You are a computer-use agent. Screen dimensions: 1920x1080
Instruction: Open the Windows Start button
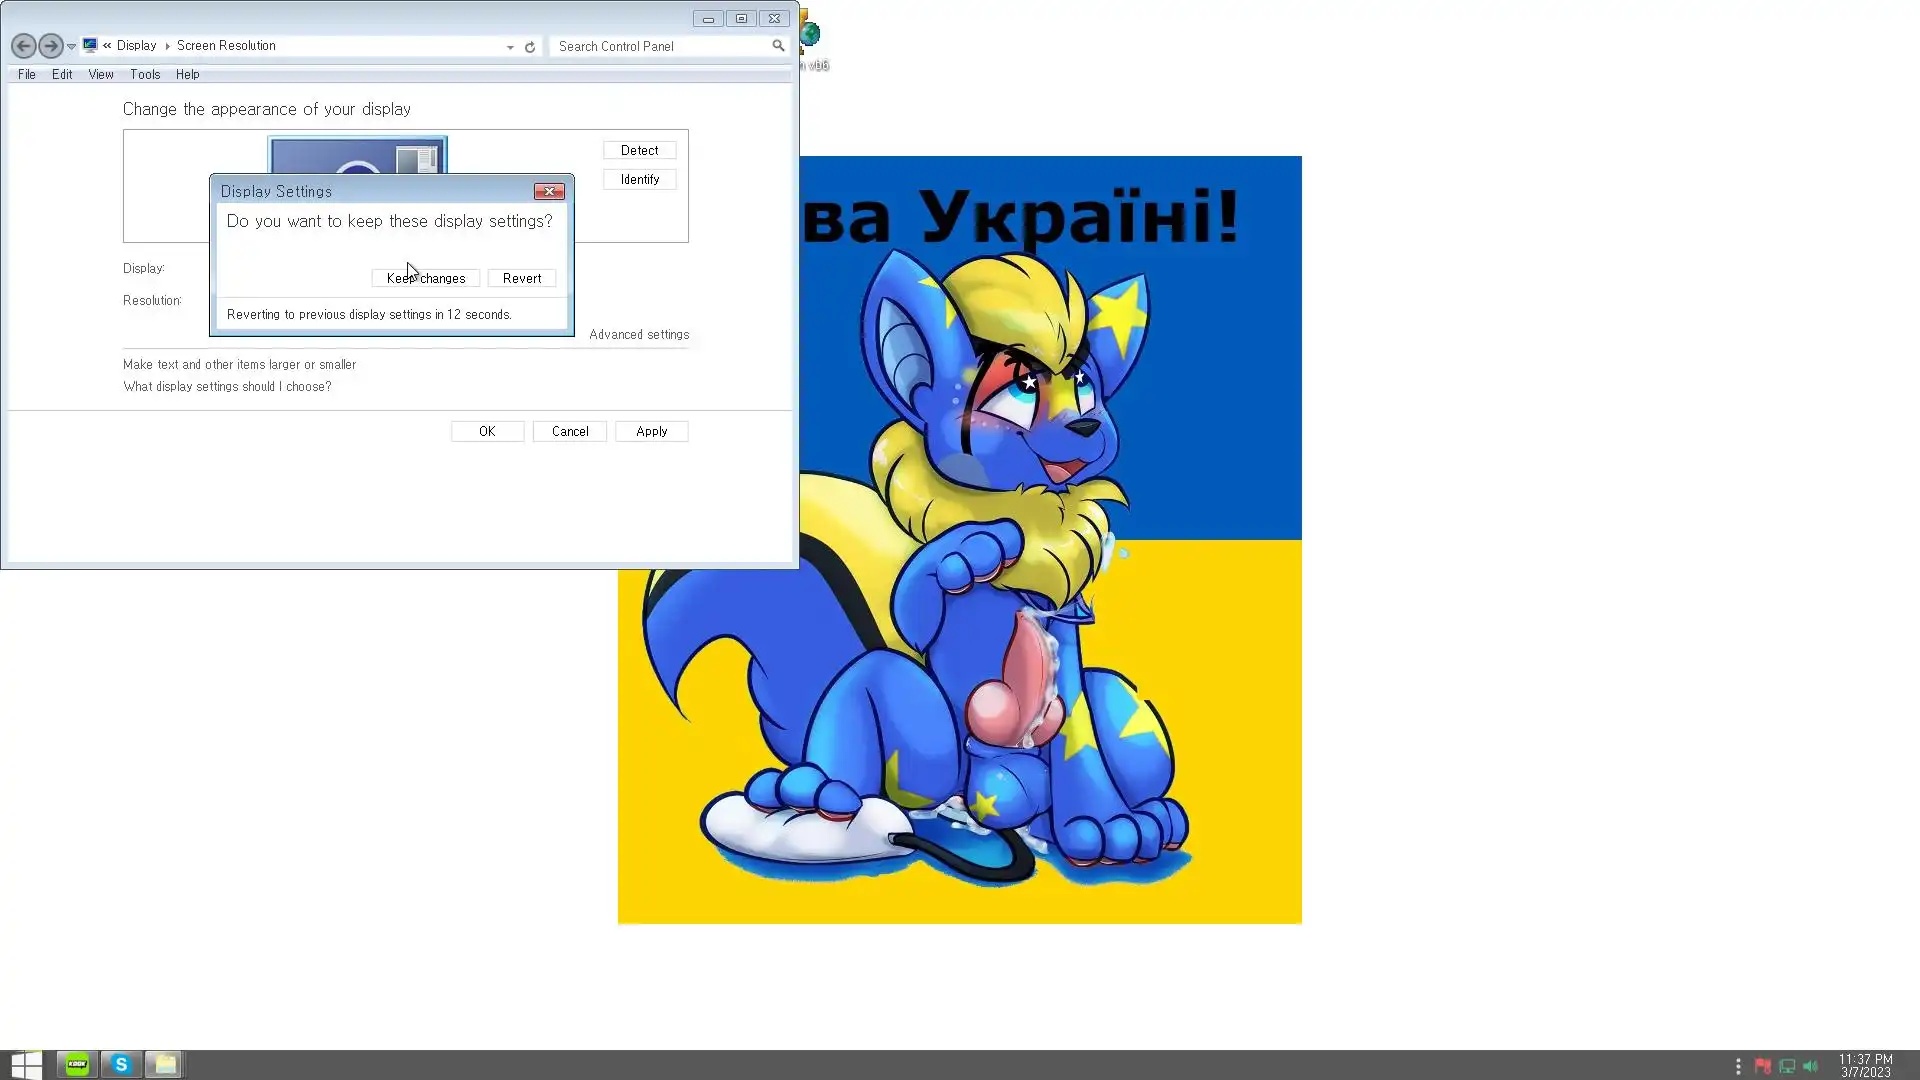(x=26, y=1065)
